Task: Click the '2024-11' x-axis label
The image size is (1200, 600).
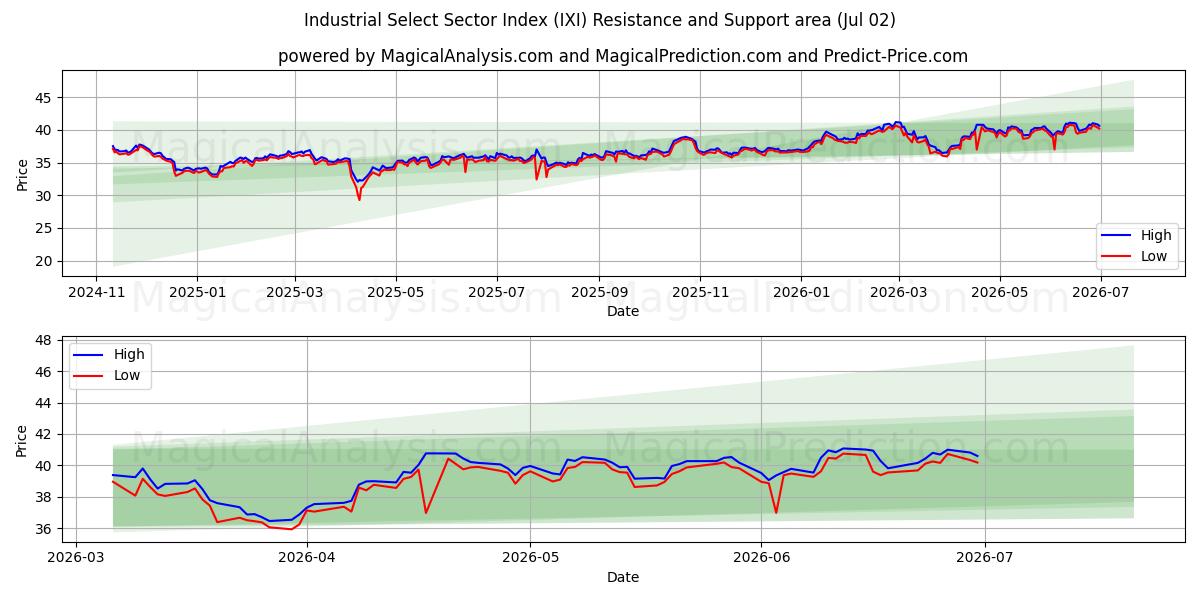Action: point(96,292)
